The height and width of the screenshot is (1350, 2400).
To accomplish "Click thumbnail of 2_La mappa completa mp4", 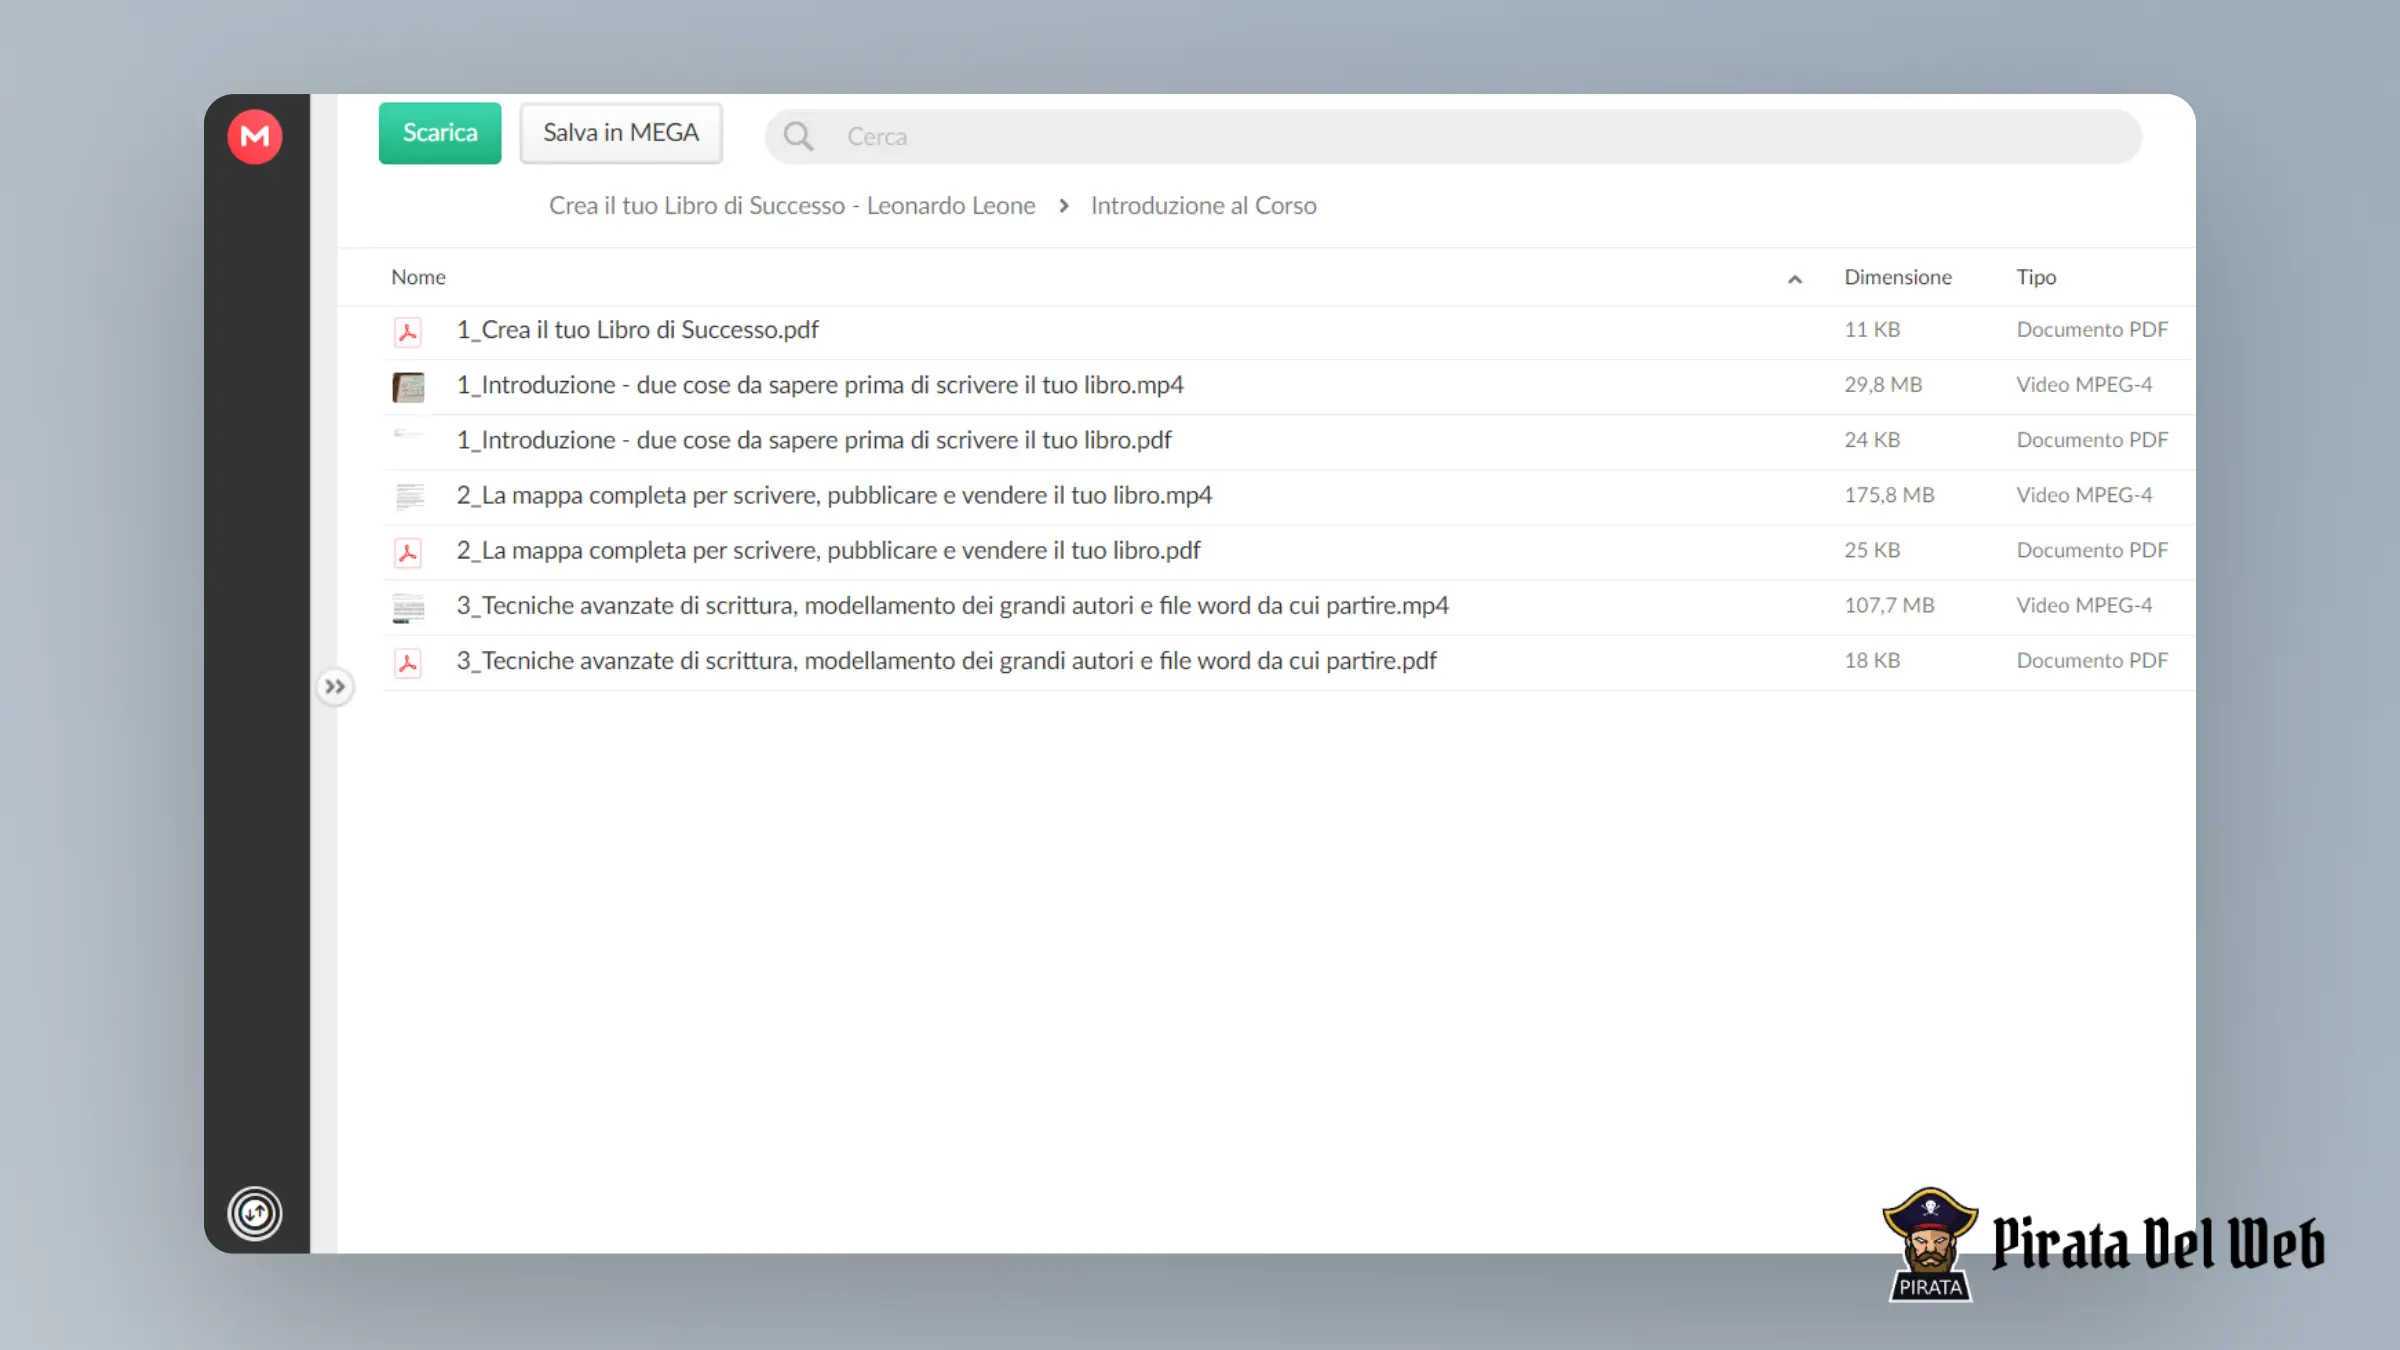I will point(408,496).
